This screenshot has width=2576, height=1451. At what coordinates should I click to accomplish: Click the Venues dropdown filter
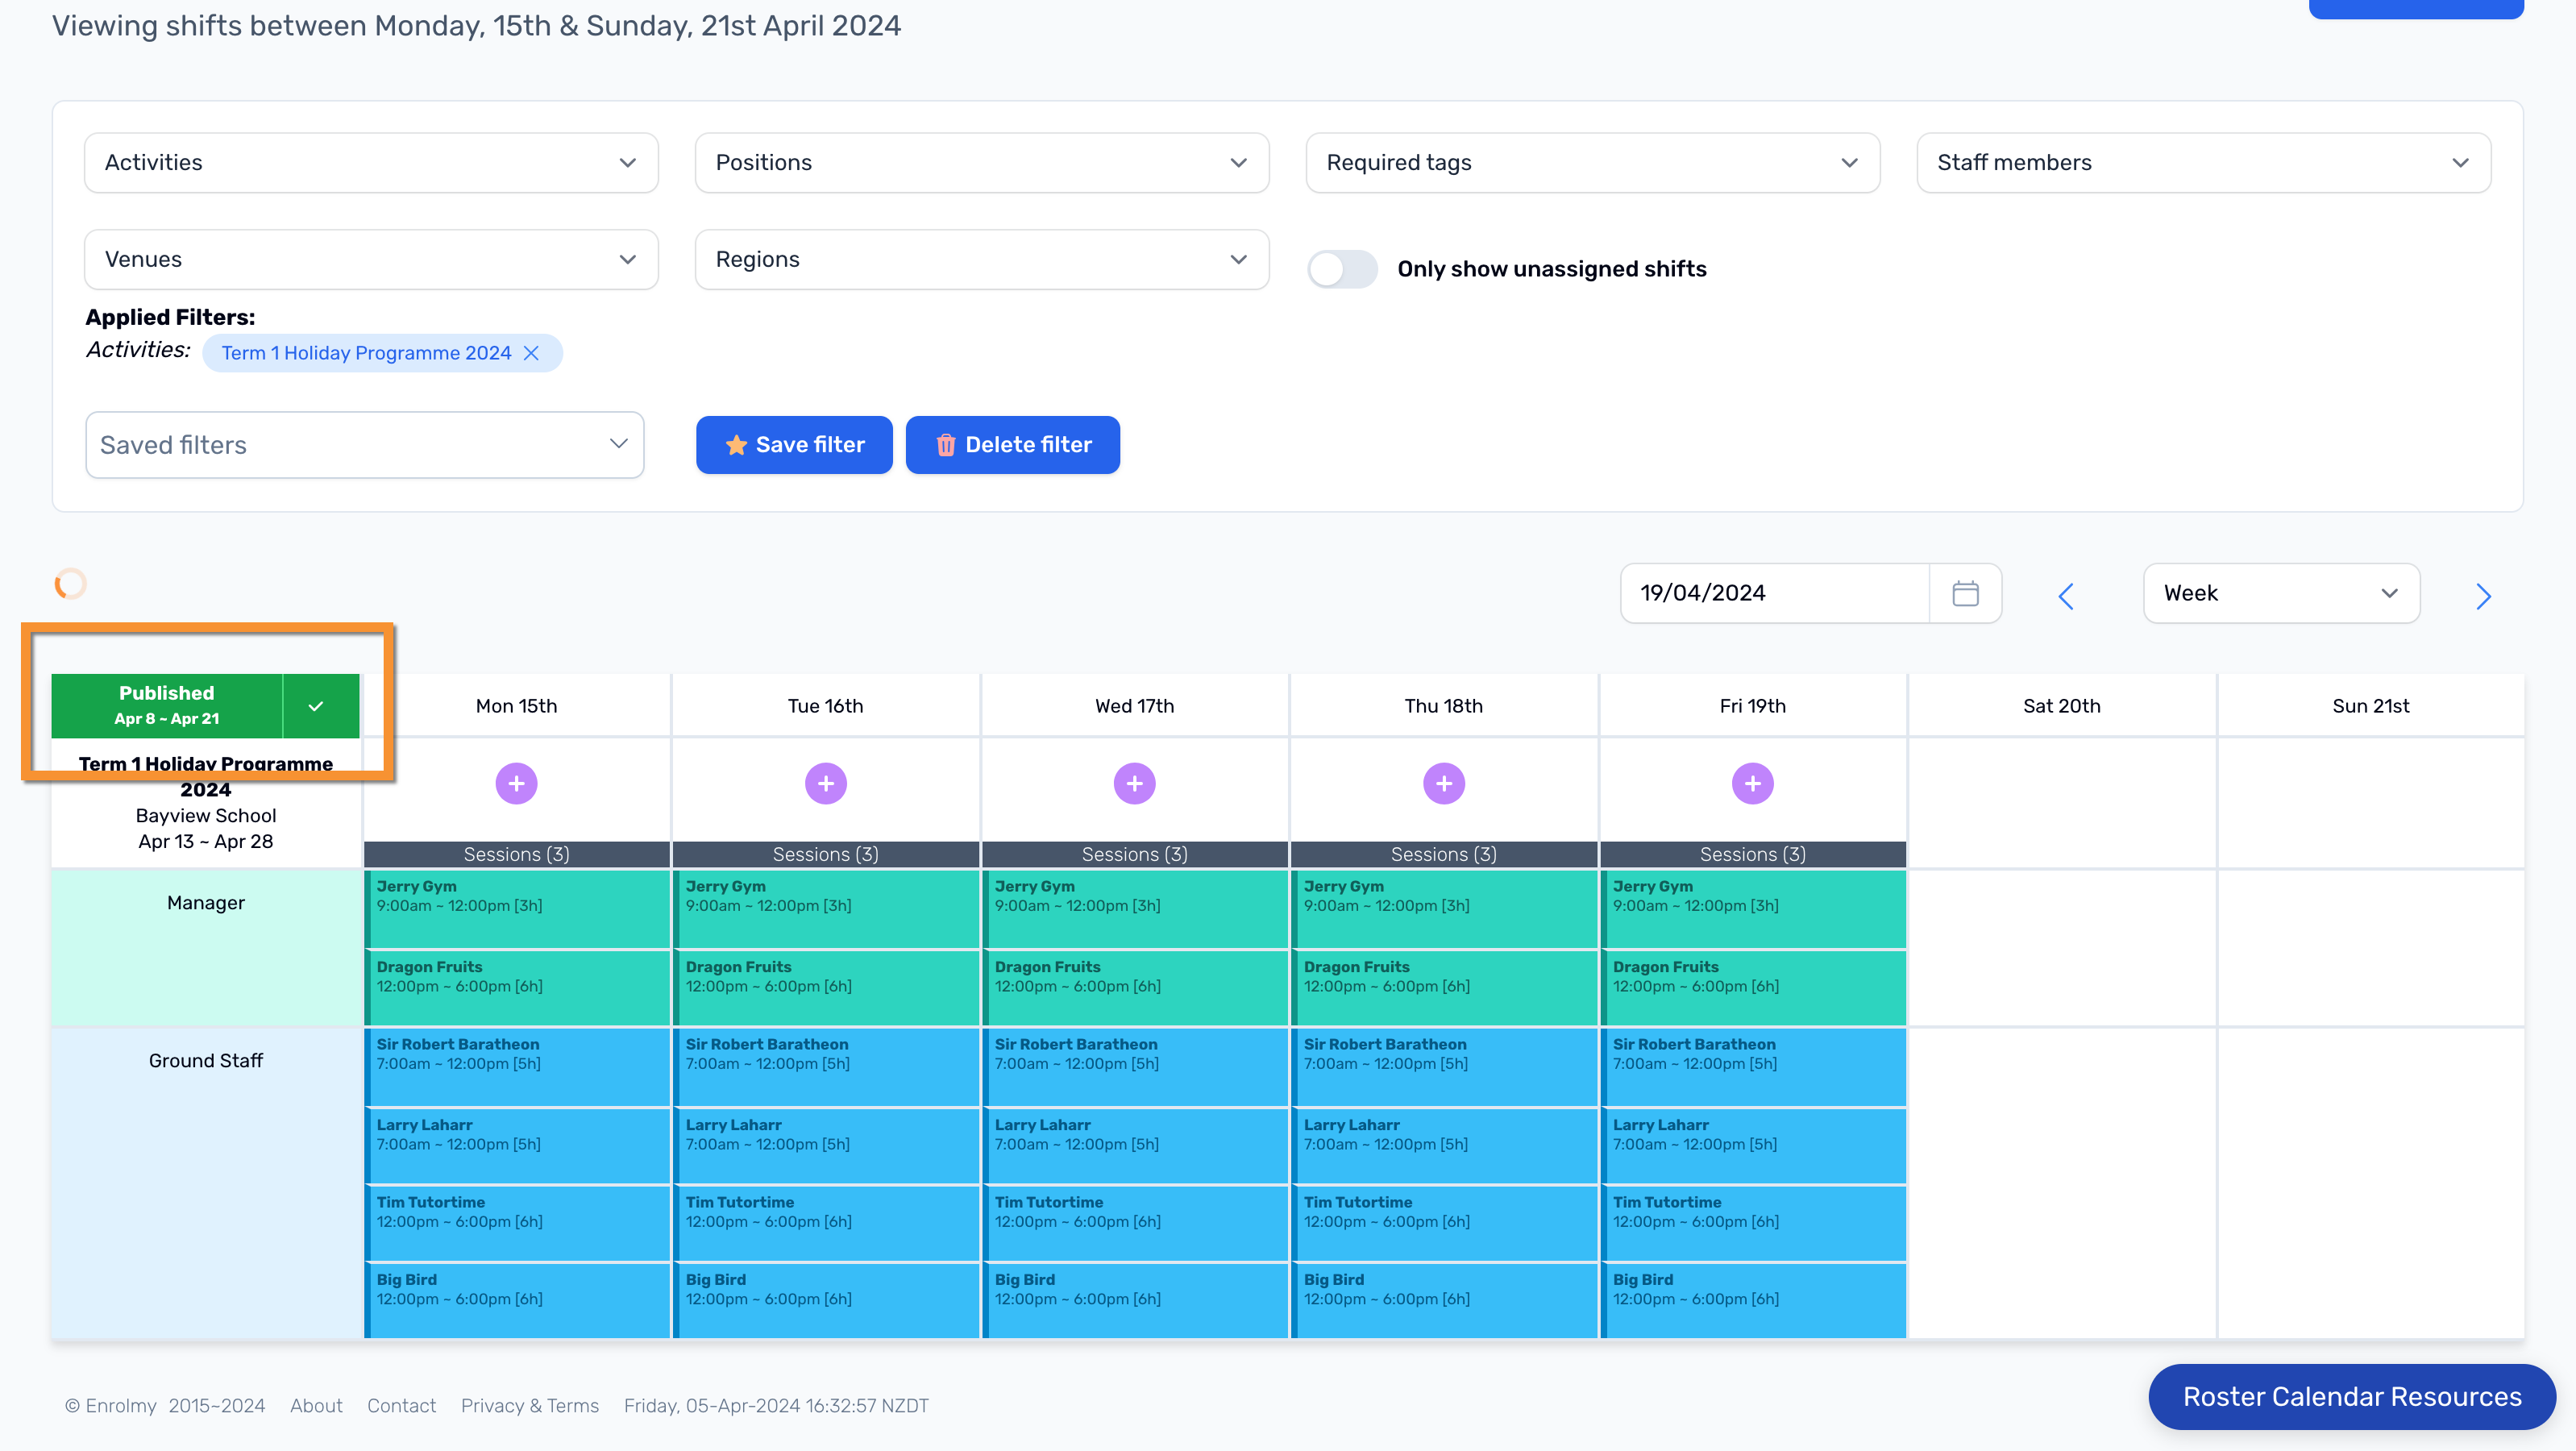pyautogui.click(x=372, y=258)
